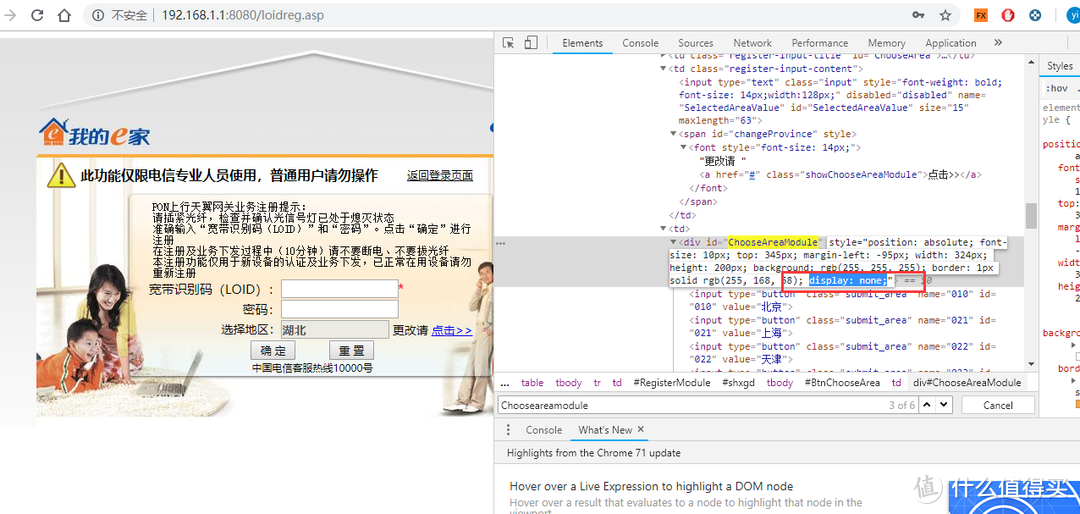Open the Memory tab
The image size is (1080, 514).
886,43
